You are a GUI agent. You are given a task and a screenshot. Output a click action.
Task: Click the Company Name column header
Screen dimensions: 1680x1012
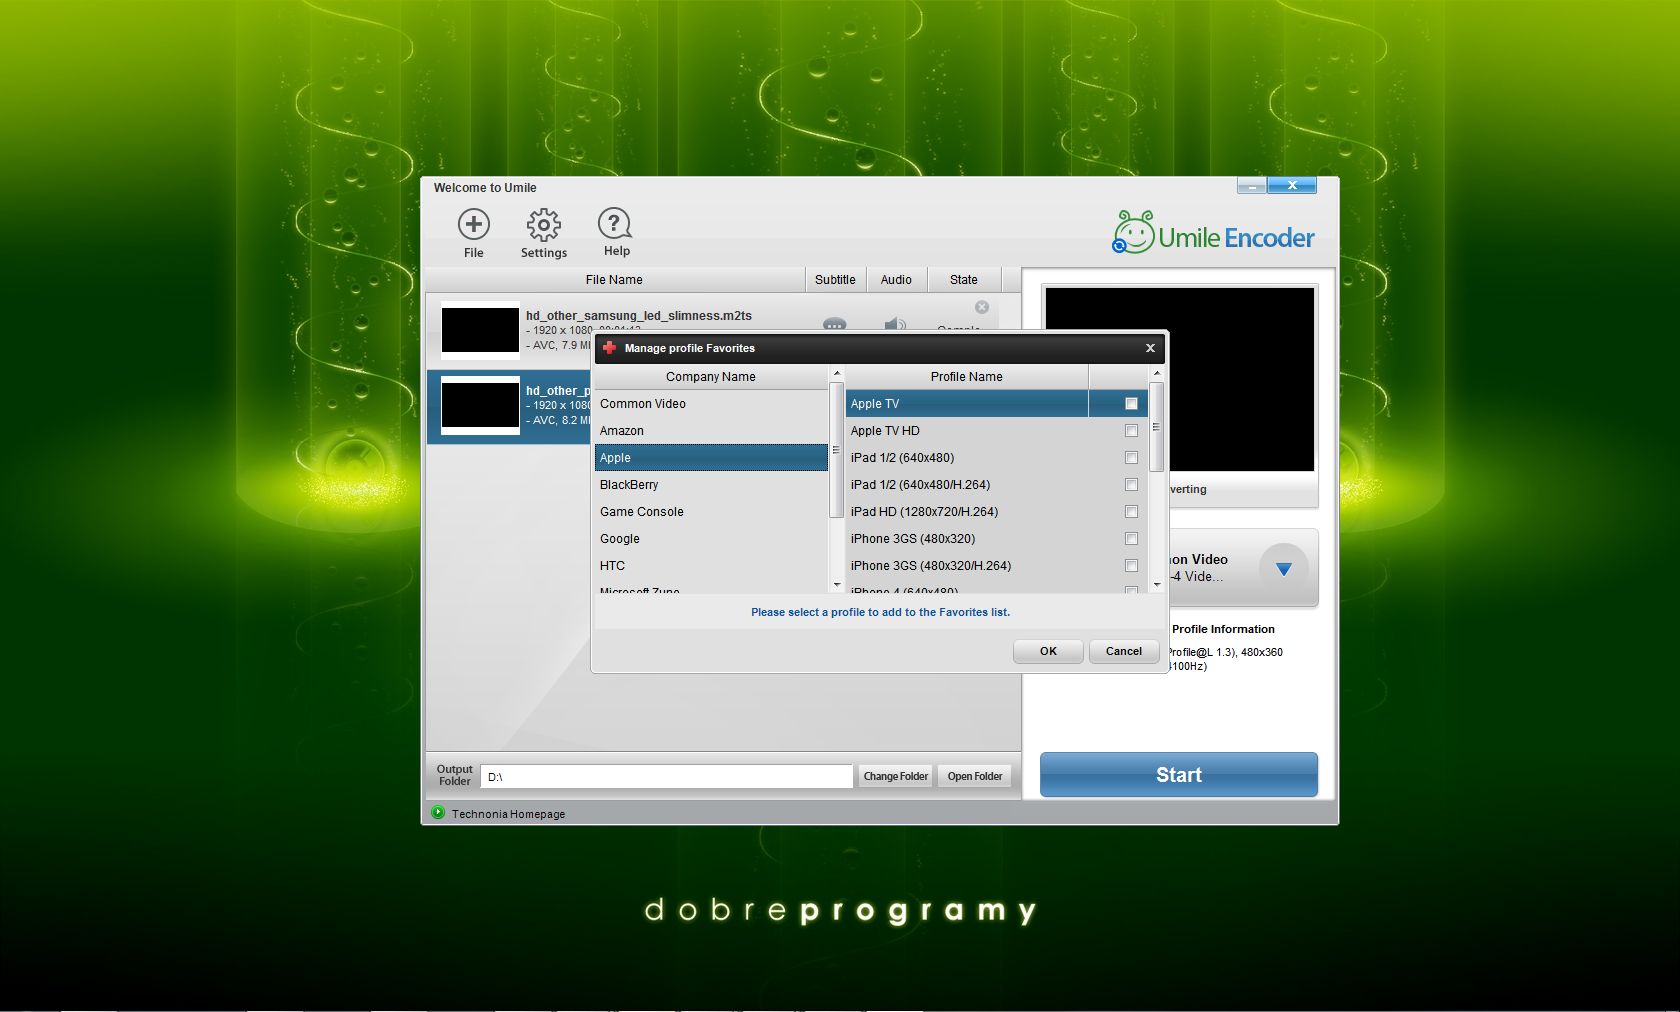pos(711,377)
